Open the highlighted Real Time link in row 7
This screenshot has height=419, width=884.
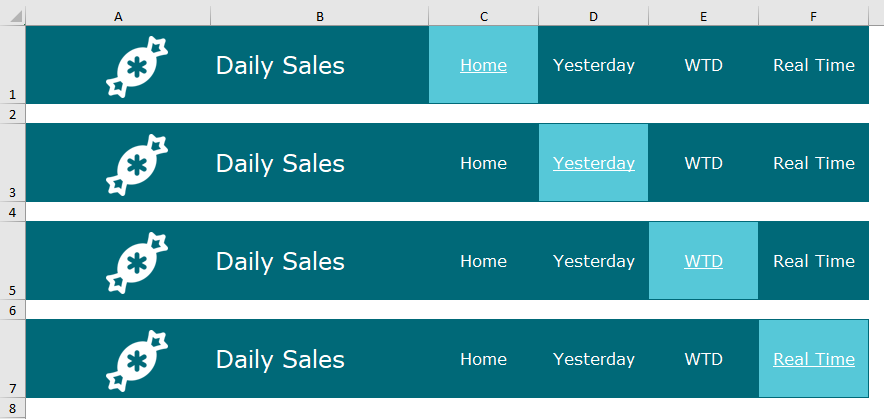(813, 360)
